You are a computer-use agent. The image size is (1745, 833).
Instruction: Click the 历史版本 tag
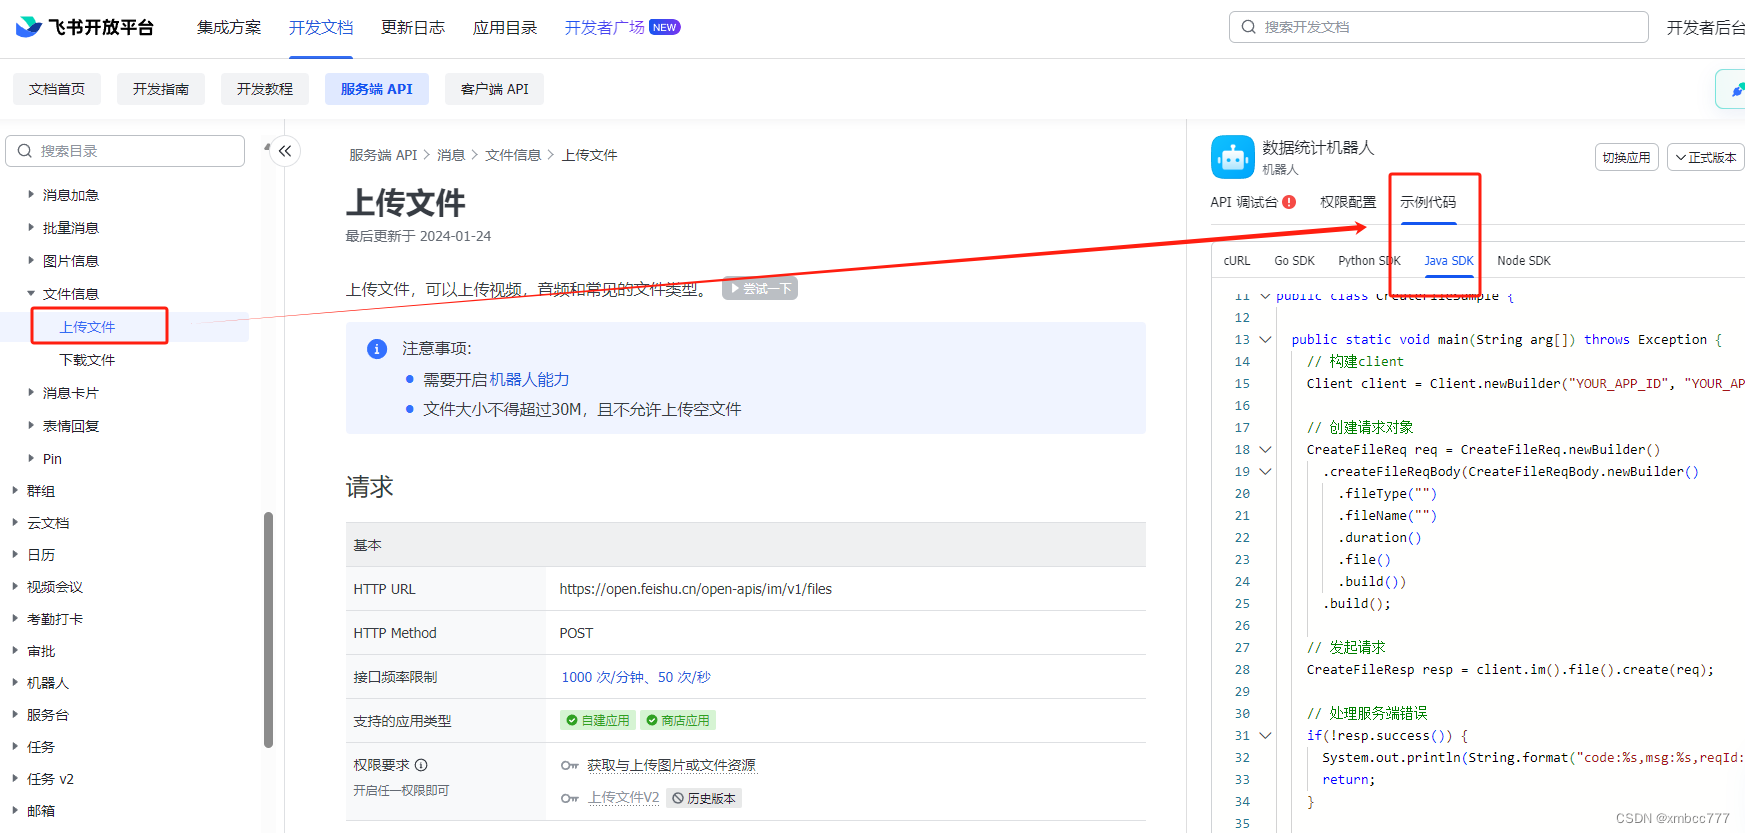tap(704, 798)
